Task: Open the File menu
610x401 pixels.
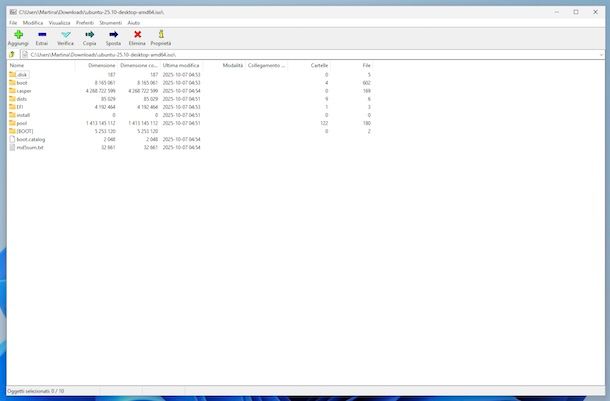Action: [13, 23]
